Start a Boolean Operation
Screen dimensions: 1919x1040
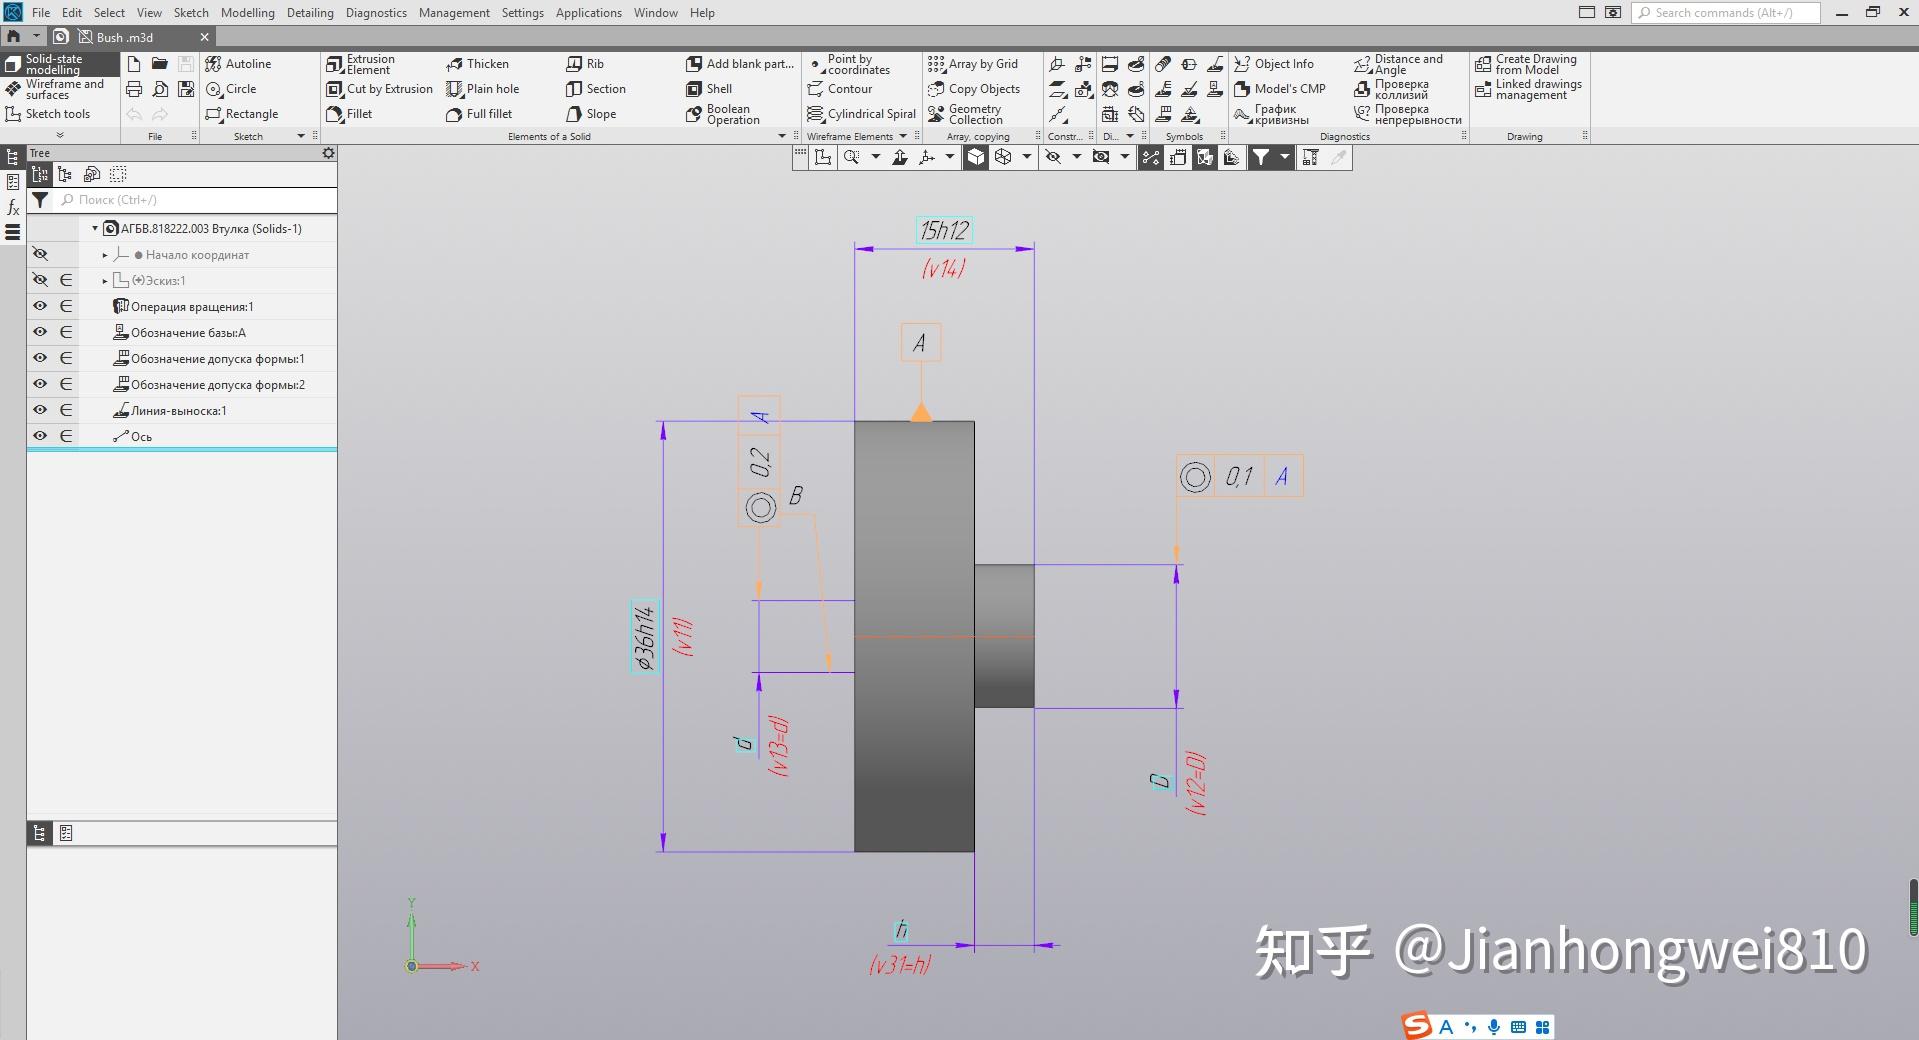click(x=727, y=113)
